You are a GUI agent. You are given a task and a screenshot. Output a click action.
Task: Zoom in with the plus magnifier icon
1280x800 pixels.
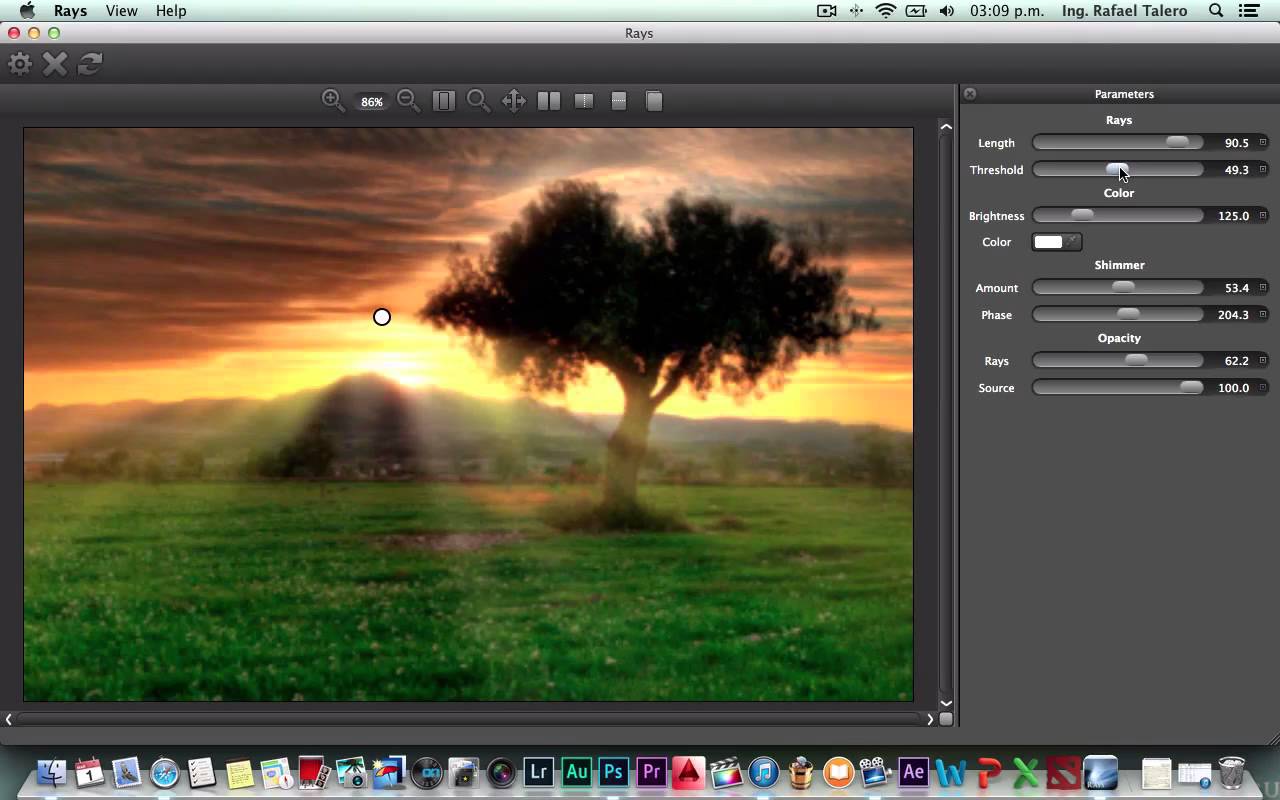point(333,100)
